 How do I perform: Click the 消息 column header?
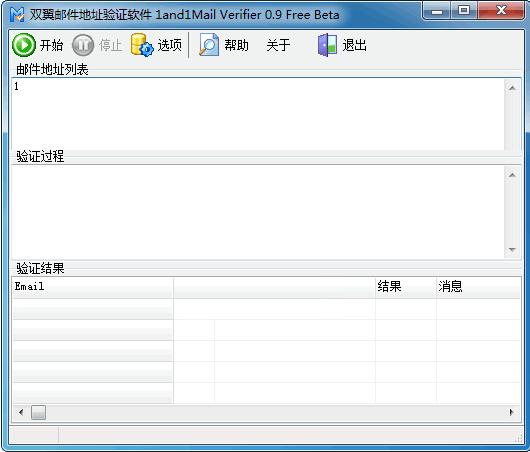(x=478, y=287)
